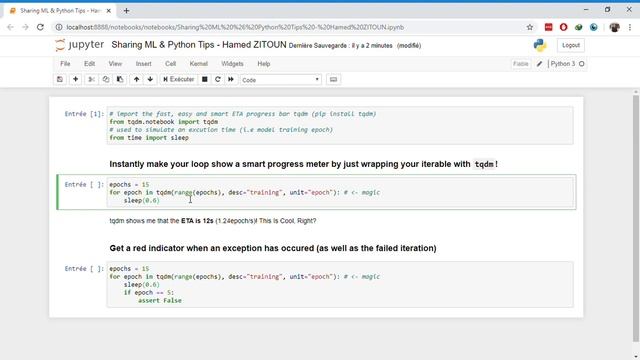Image resolution: width=640 pixels, height=360 pixels.
Task: Open the Kernel menu
Action: tap(199, 64)
